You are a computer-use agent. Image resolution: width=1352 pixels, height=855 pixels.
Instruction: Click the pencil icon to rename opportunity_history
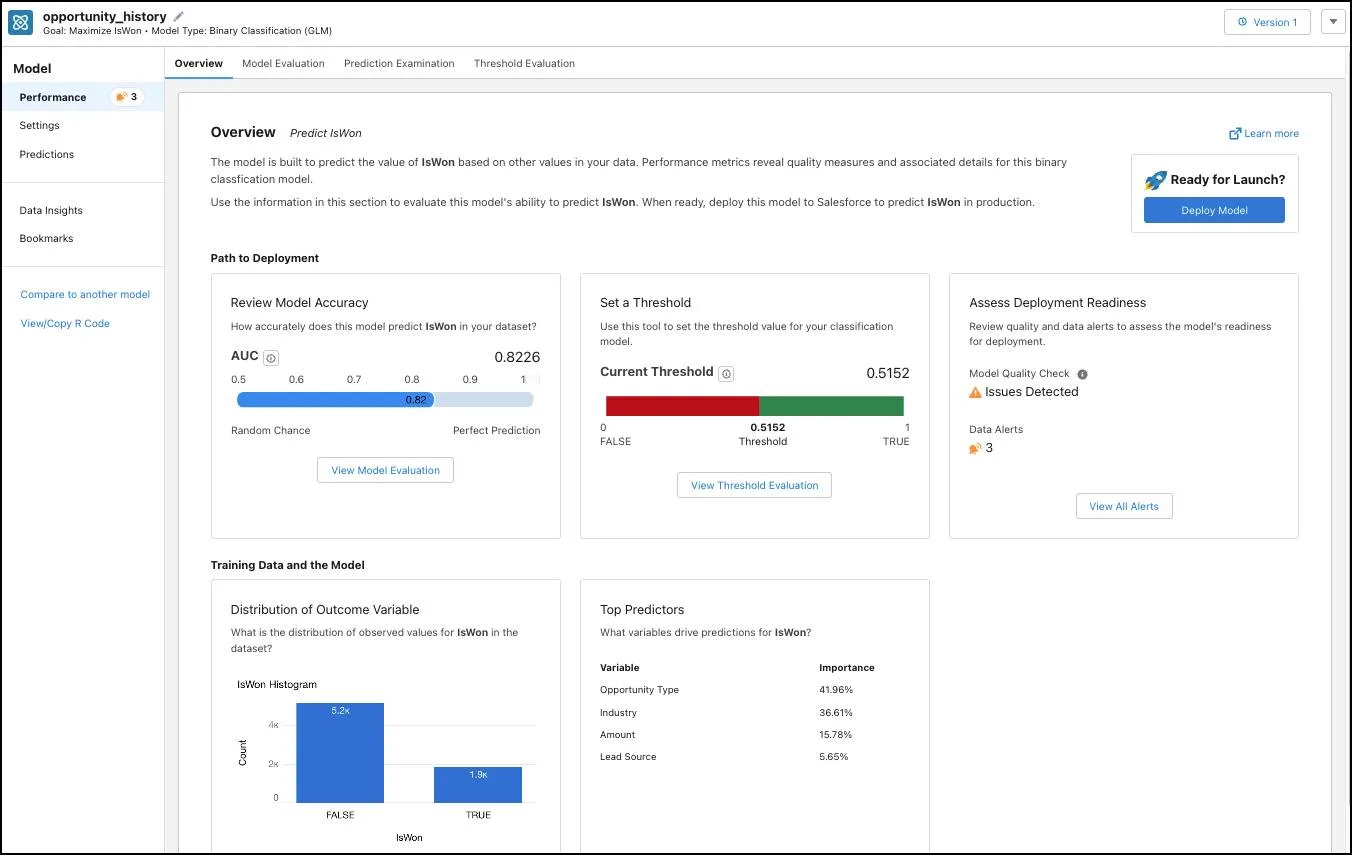coord(179,16)
